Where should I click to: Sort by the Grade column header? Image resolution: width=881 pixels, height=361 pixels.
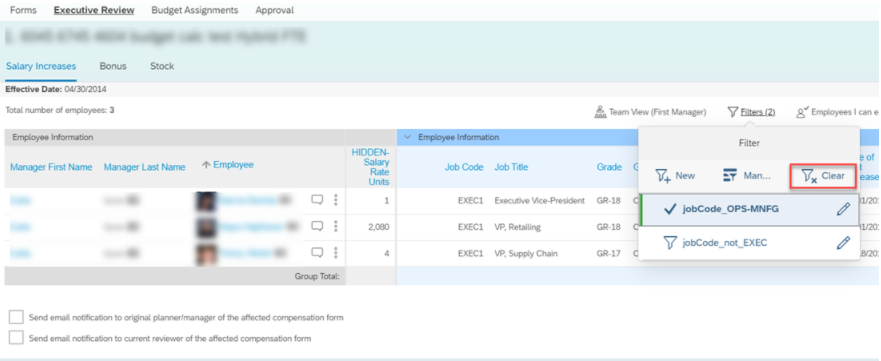click(609, 167)
